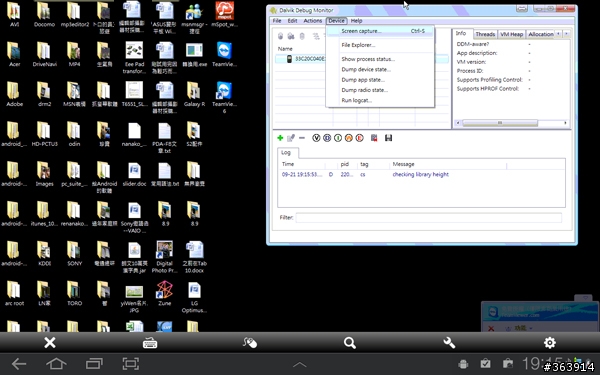Open the Help menu
The image size is (600, 375).
click(x=356, y=21)
